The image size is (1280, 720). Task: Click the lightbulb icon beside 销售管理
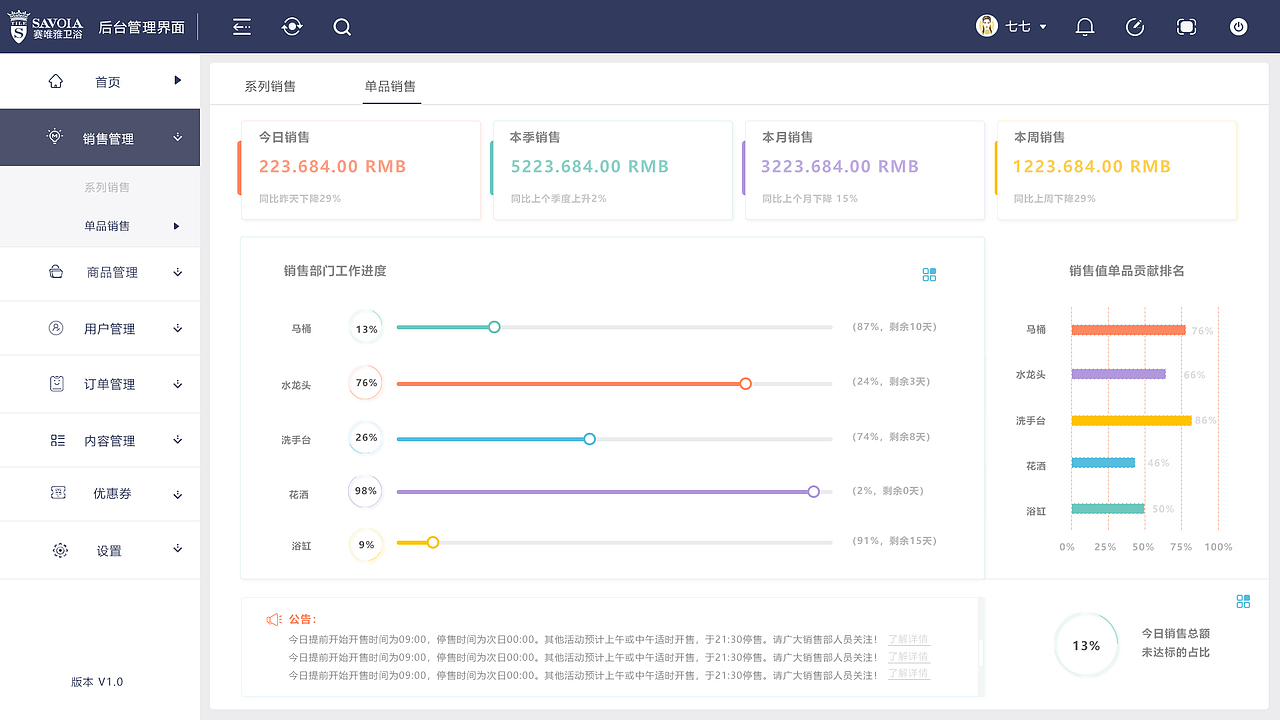[x=55, y=137]
